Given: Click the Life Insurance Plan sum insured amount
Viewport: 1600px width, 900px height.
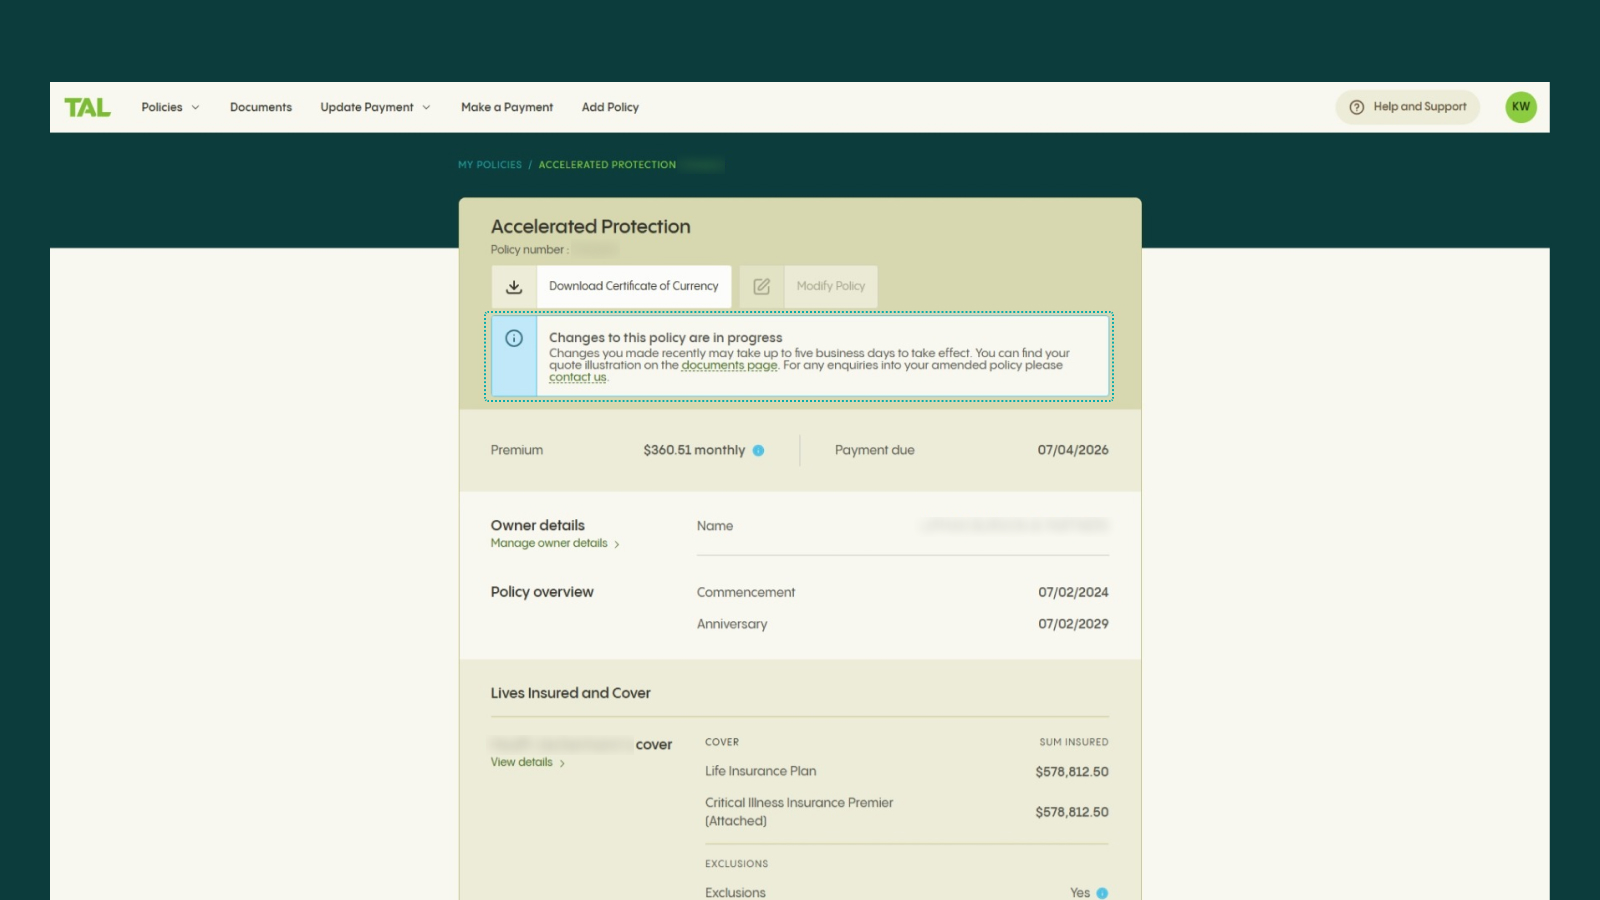Looking at the screenshot, I should pyautogui.click(x=1072, y=772).
